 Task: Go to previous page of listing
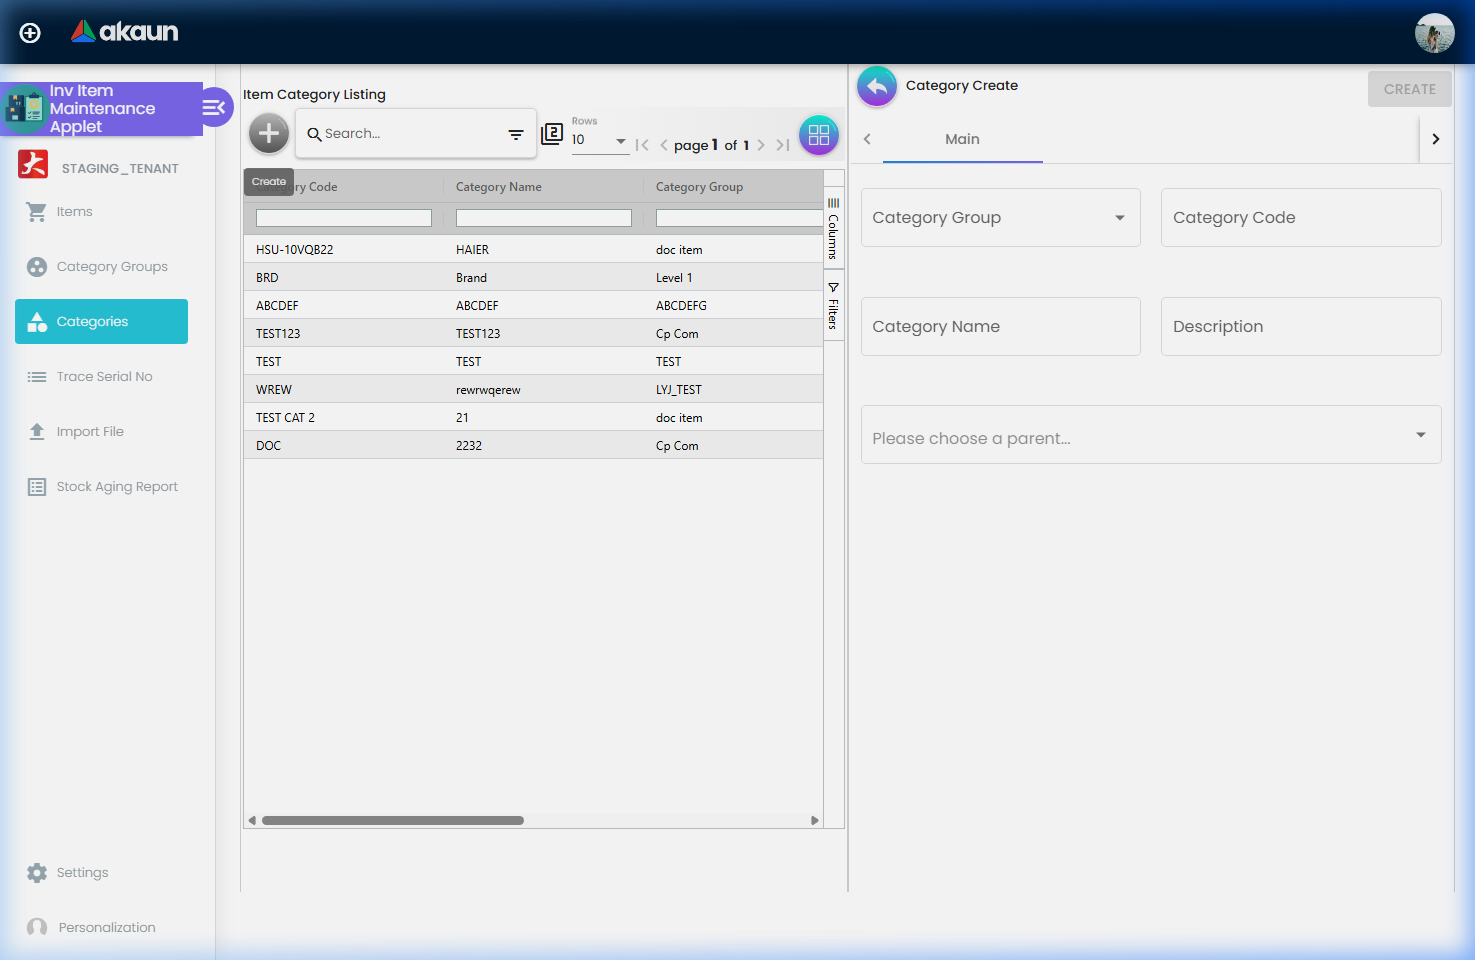click(x=664, y=145)
